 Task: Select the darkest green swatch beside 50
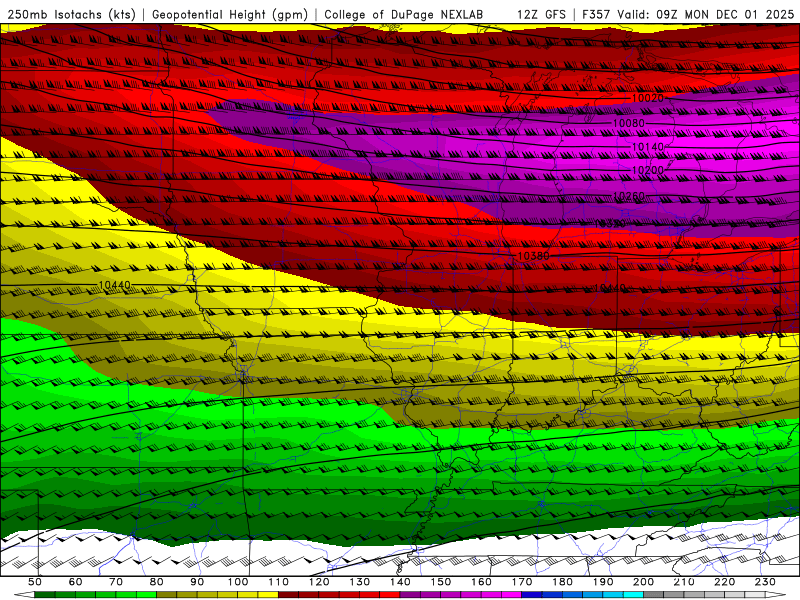coord(44,595)
